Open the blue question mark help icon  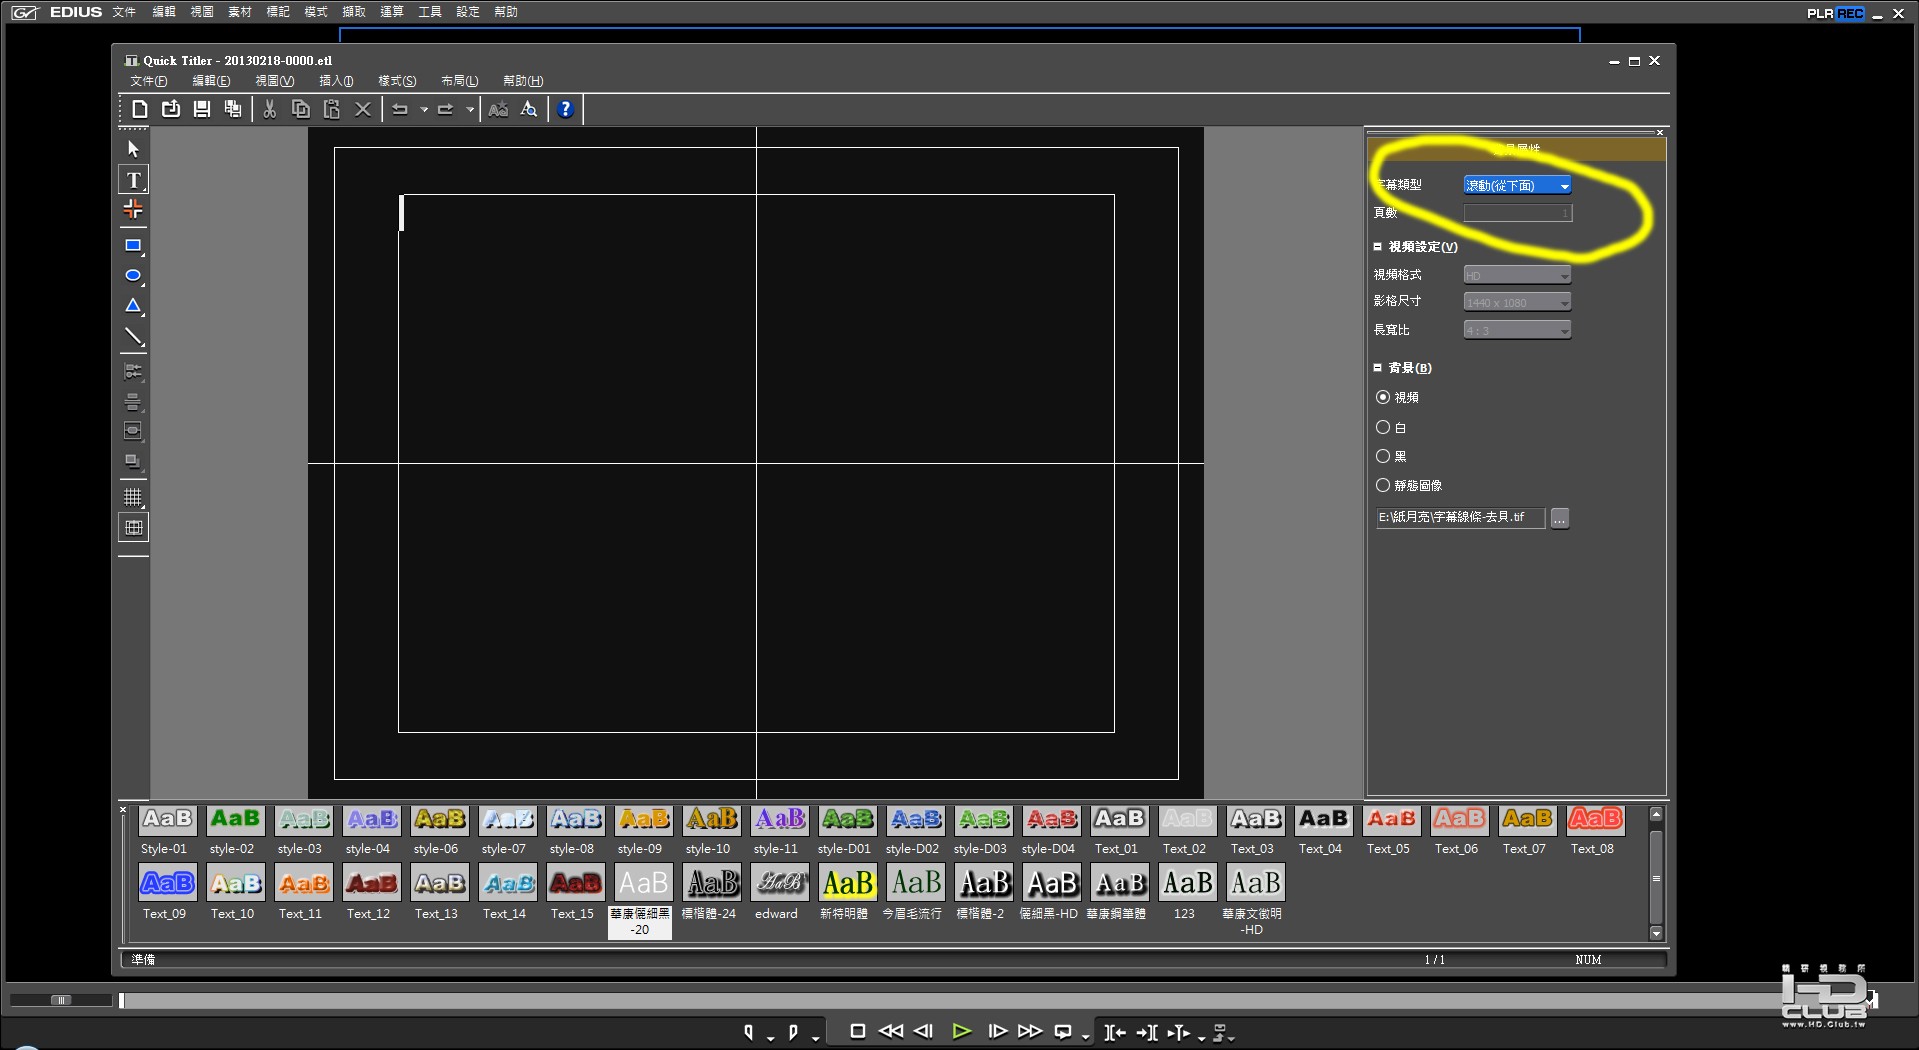pos(566,109)
